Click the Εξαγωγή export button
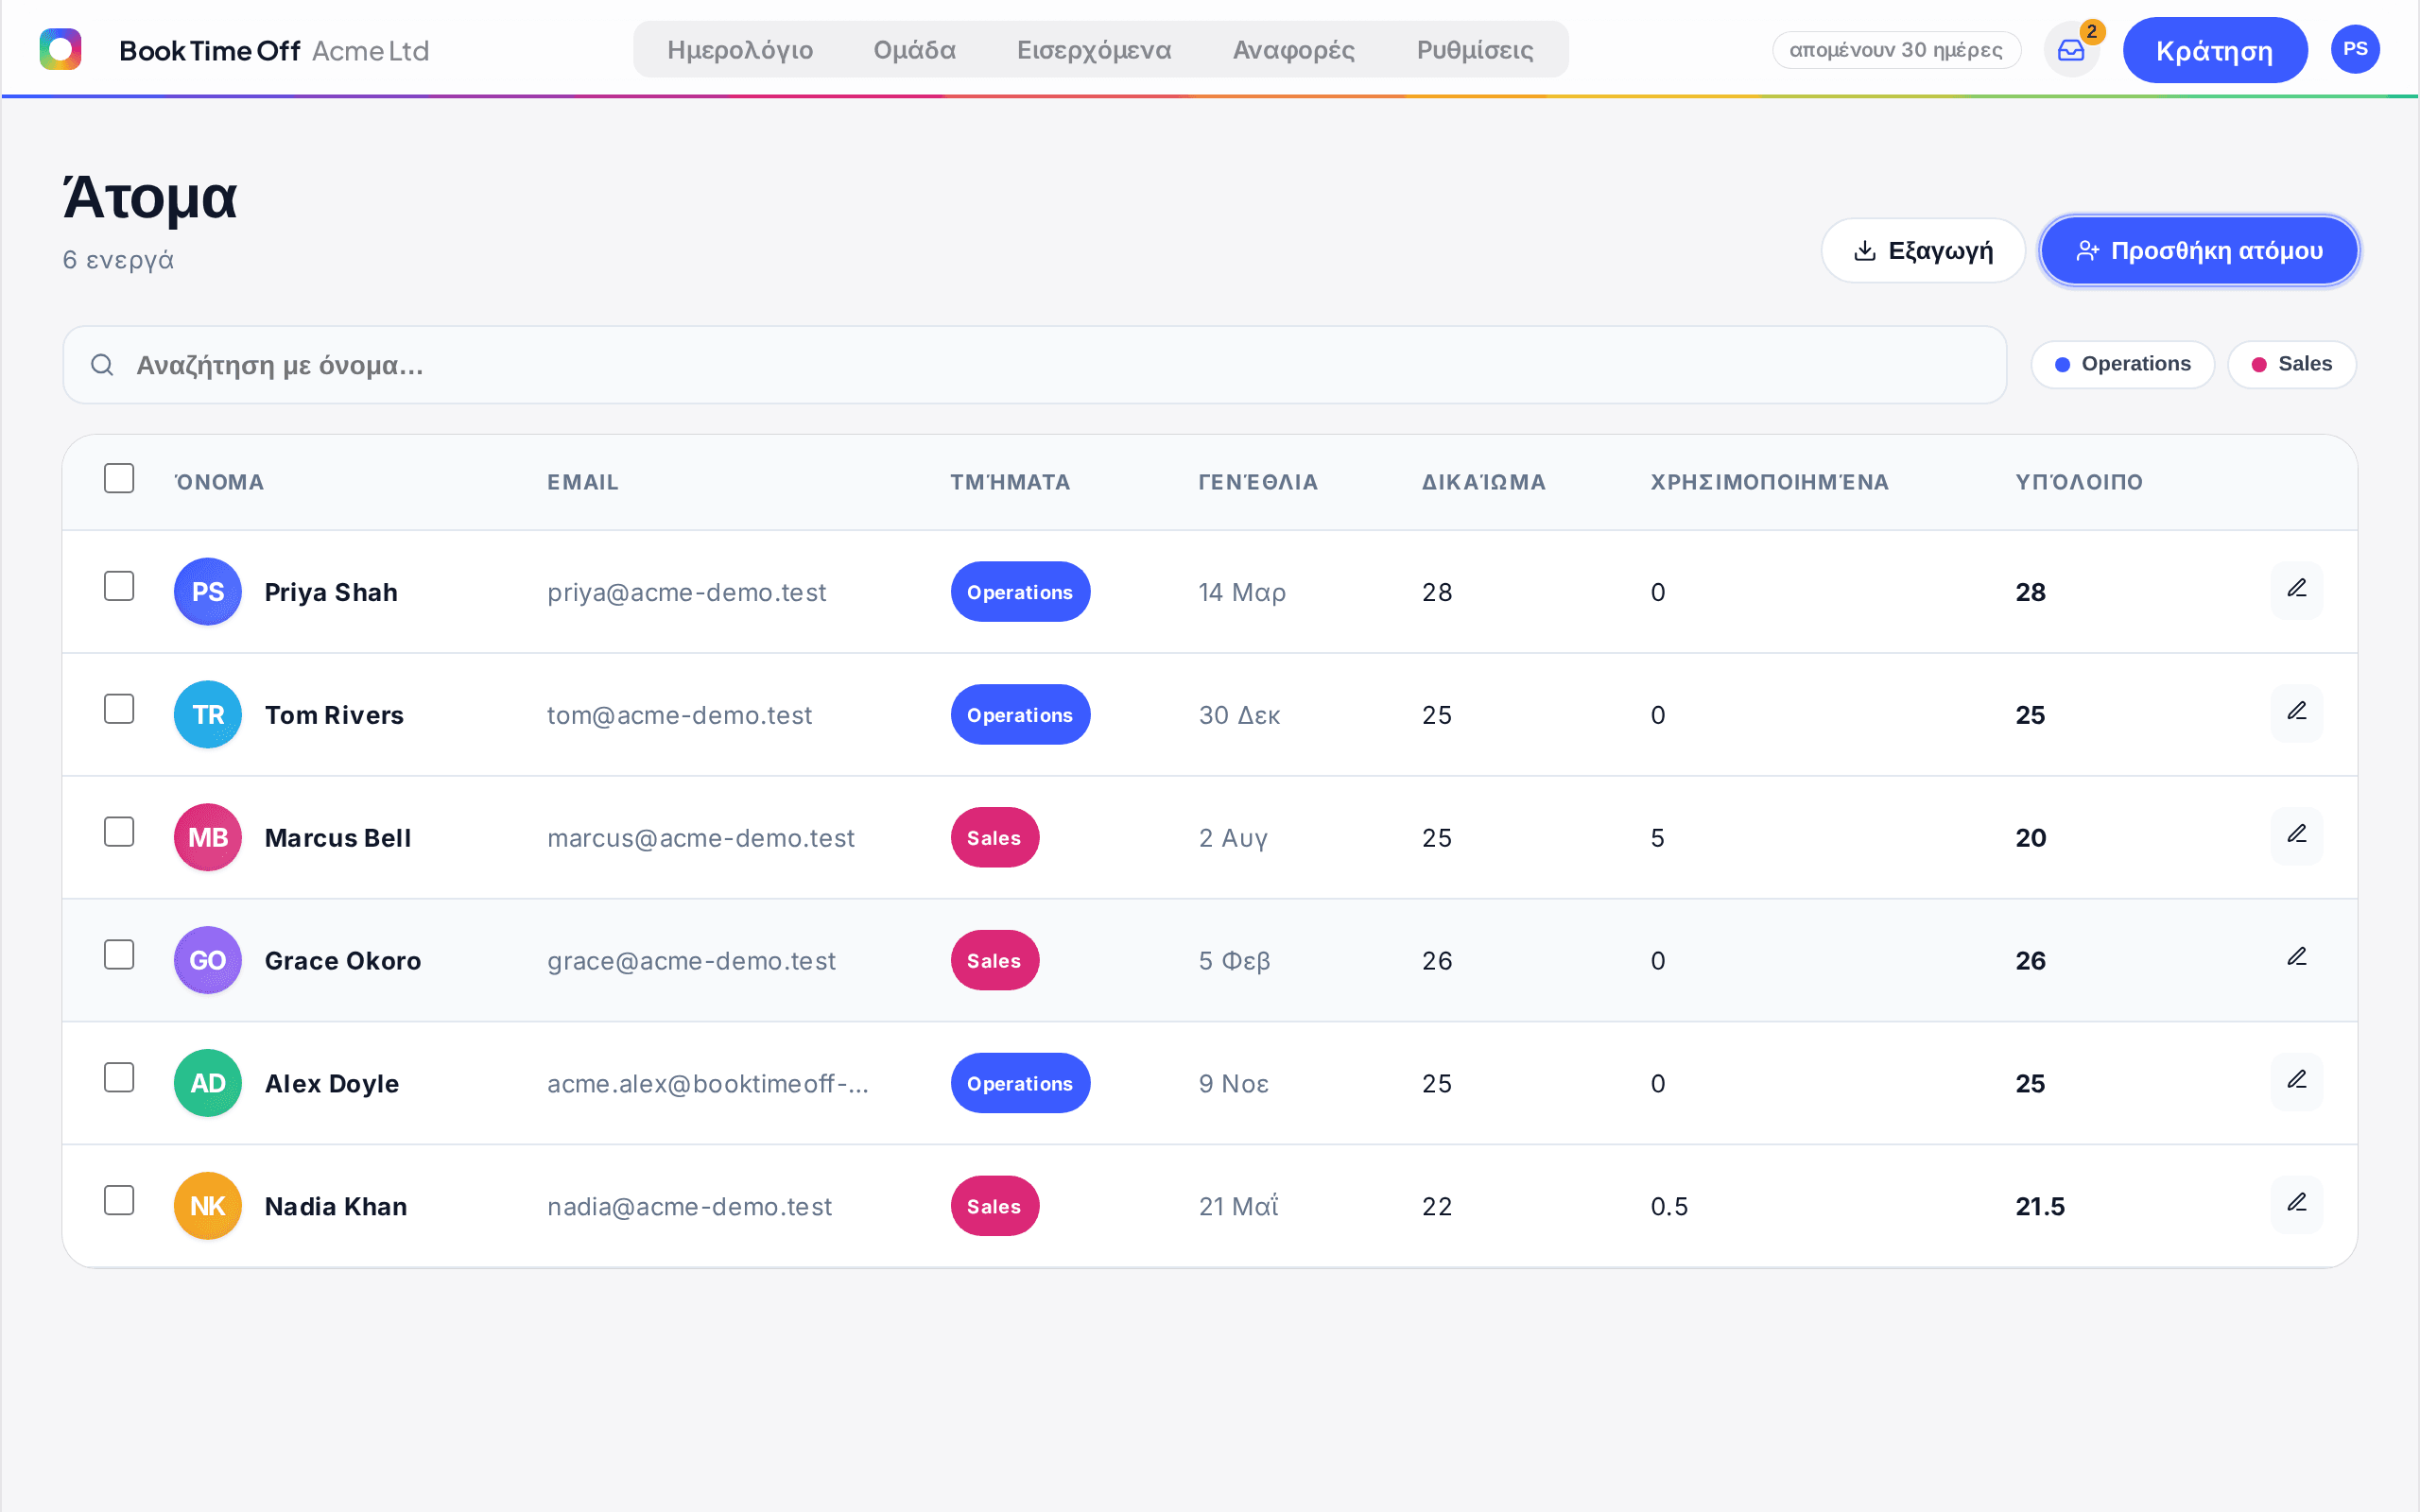The image size is (2420, 1512). 1923,251
